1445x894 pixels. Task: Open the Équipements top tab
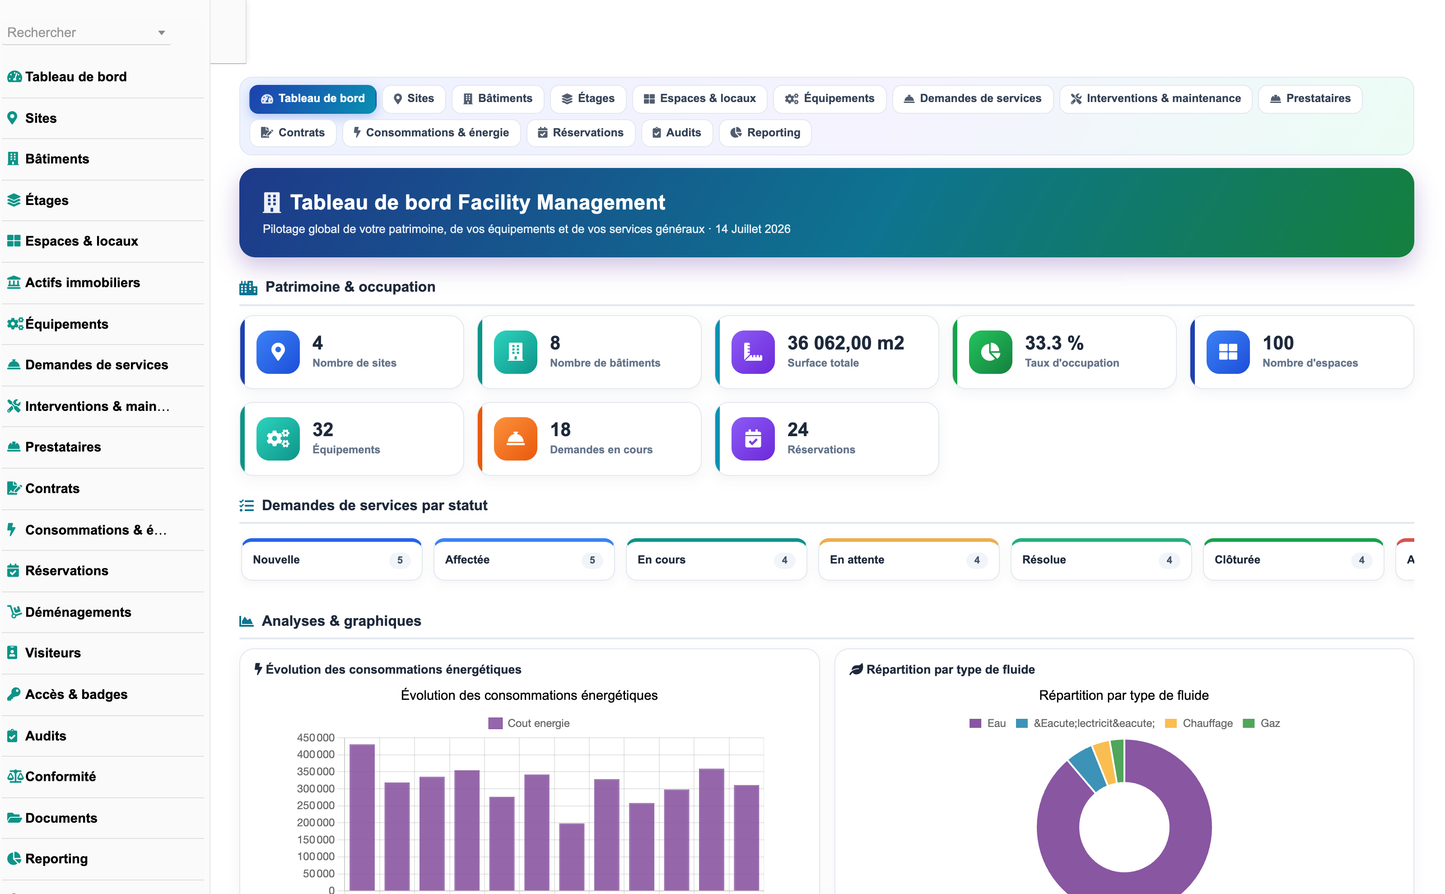coord(830,99)
